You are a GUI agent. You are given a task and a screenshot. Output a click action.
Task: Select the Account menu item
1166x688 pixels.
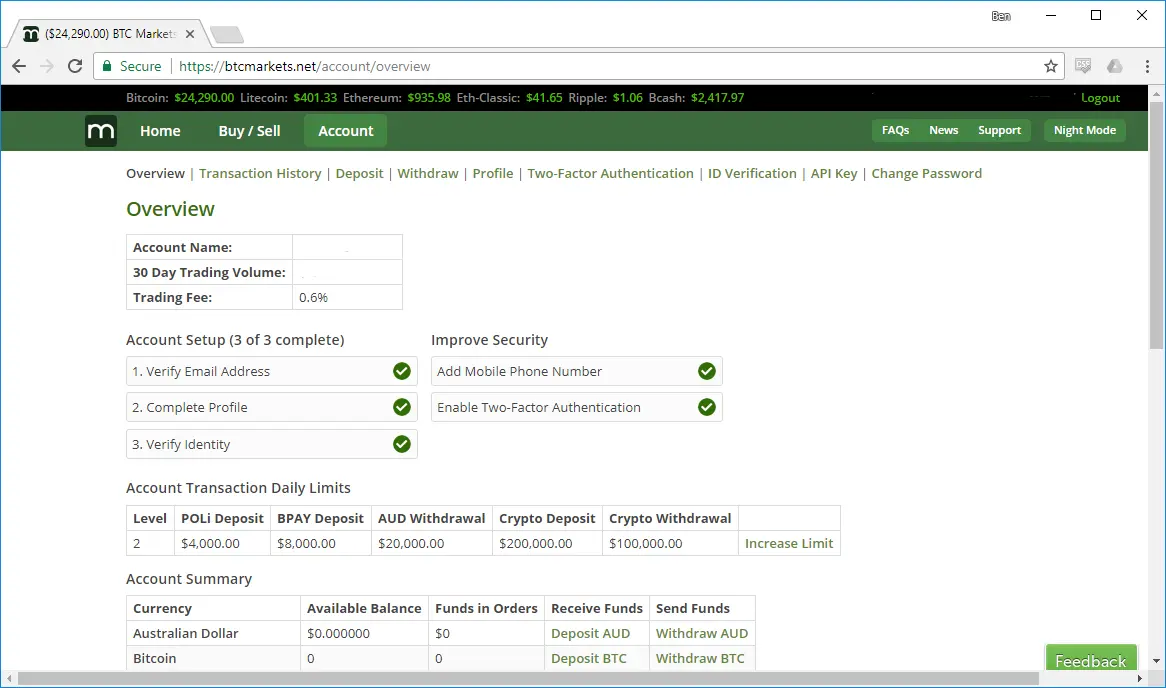(x=346, y=131)
